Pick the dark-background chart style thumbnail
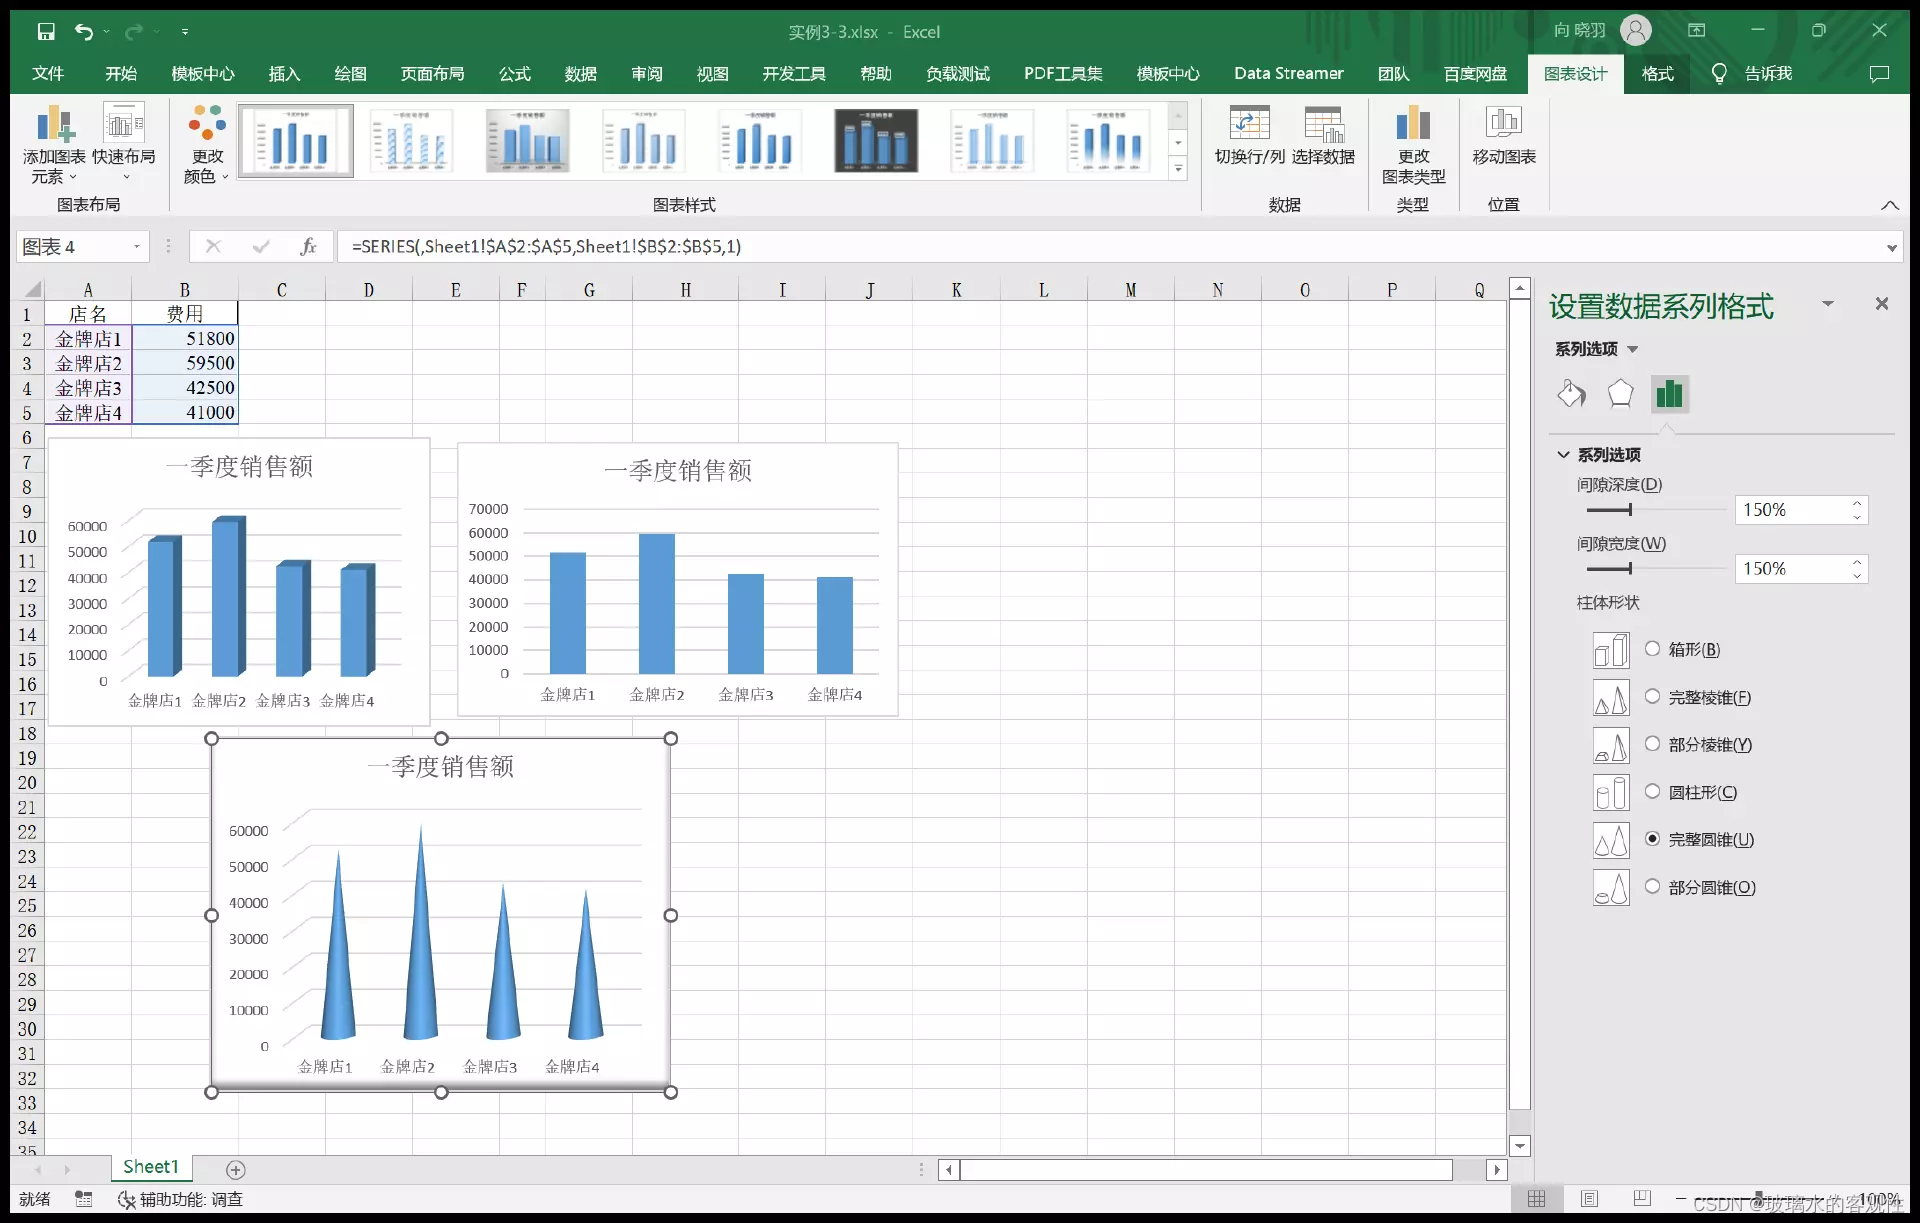The width and height of the screenshot is (1920, 1223). tap(876, 141)
